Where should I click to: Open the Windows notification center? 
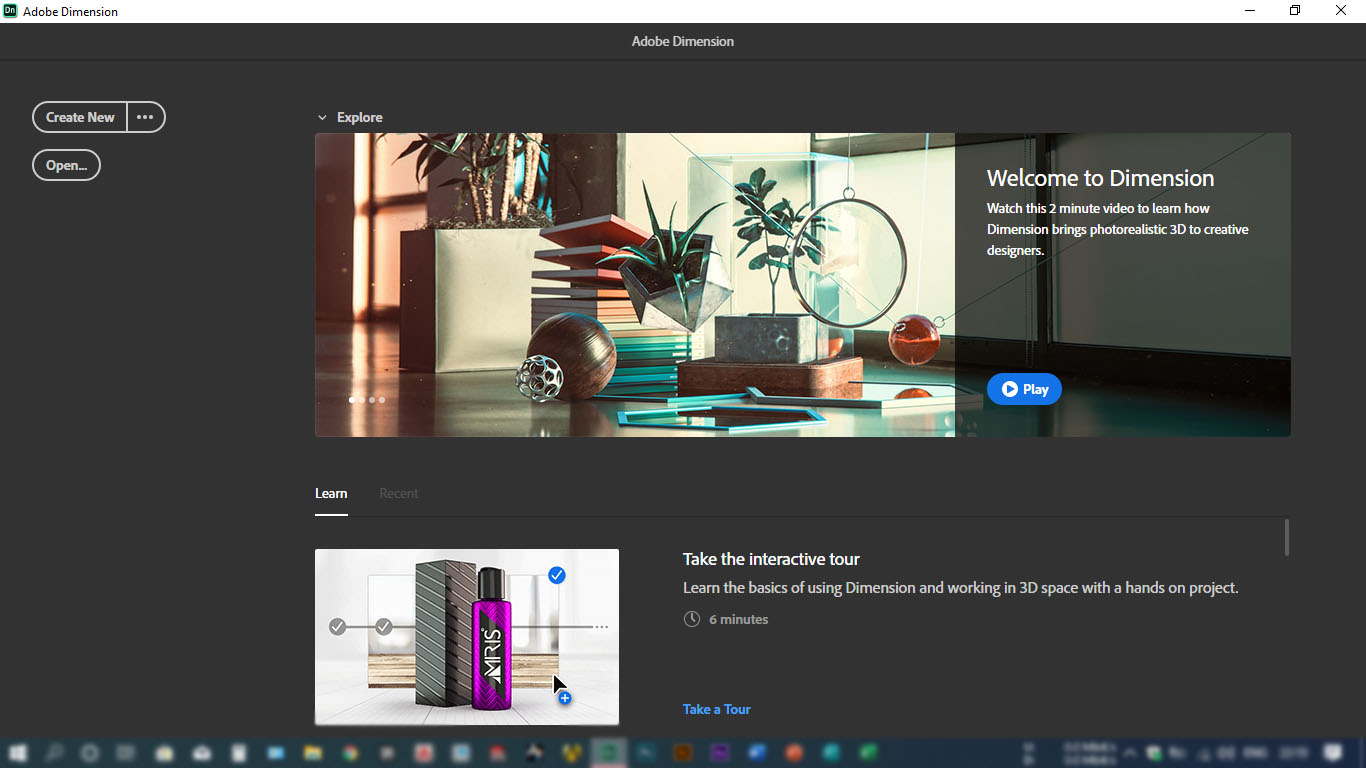1333,753
